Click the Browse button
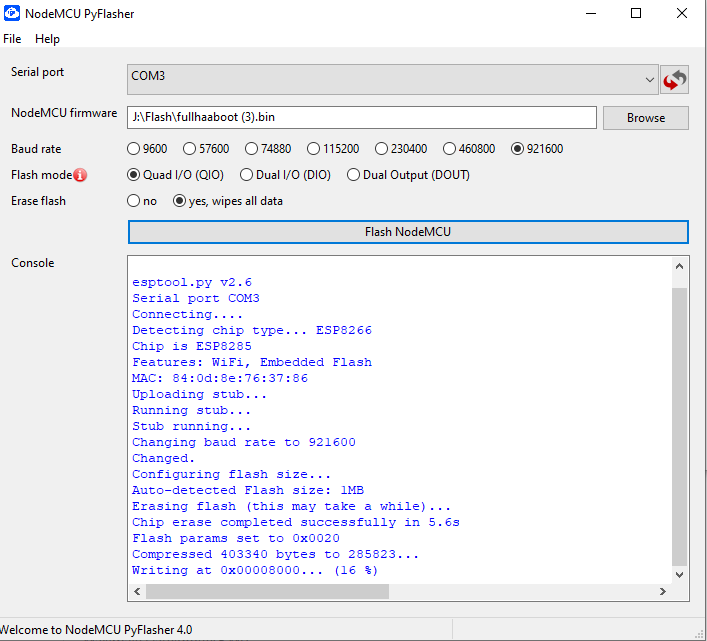This screenshot has width=707, height=641. click(645, 118)
